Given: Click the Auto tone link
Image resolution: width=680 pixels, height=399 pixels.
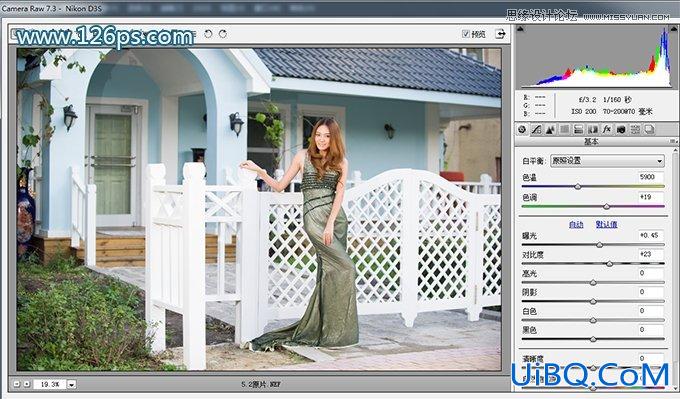Looking at the screenshot, I should pyautogui.click(x=576, y=225).
